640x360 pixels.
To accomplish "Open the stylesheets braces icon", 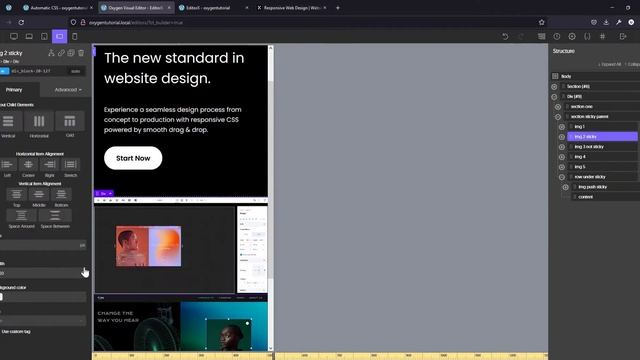I will tap(587, 36).
